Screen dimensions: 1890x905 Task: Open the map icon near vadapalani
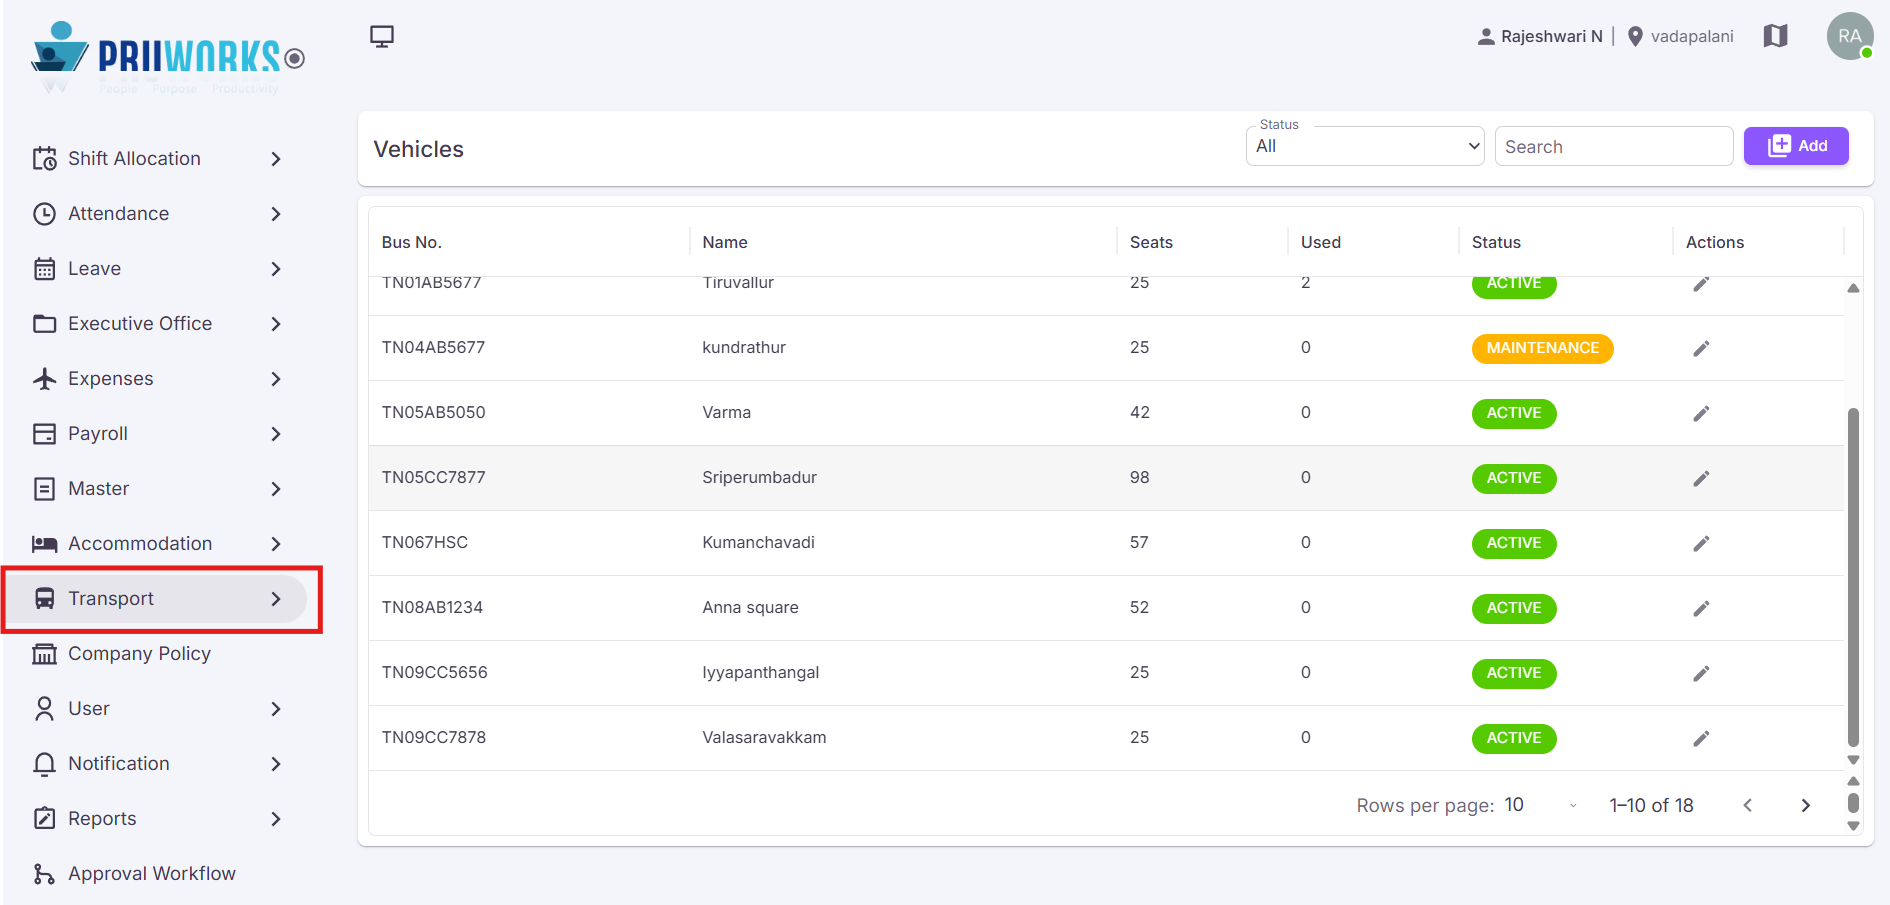click(1775, 36)
